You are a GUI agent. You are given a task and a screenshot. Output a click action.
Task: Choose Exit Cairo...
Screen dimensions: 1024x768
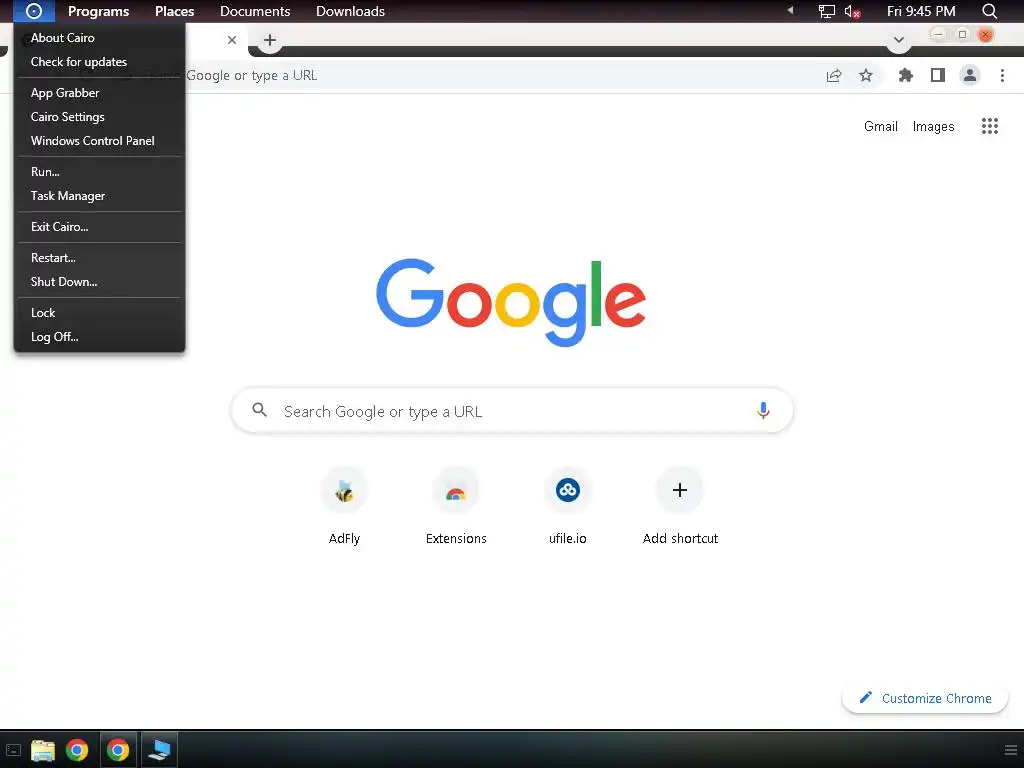[x=99, y=227]
